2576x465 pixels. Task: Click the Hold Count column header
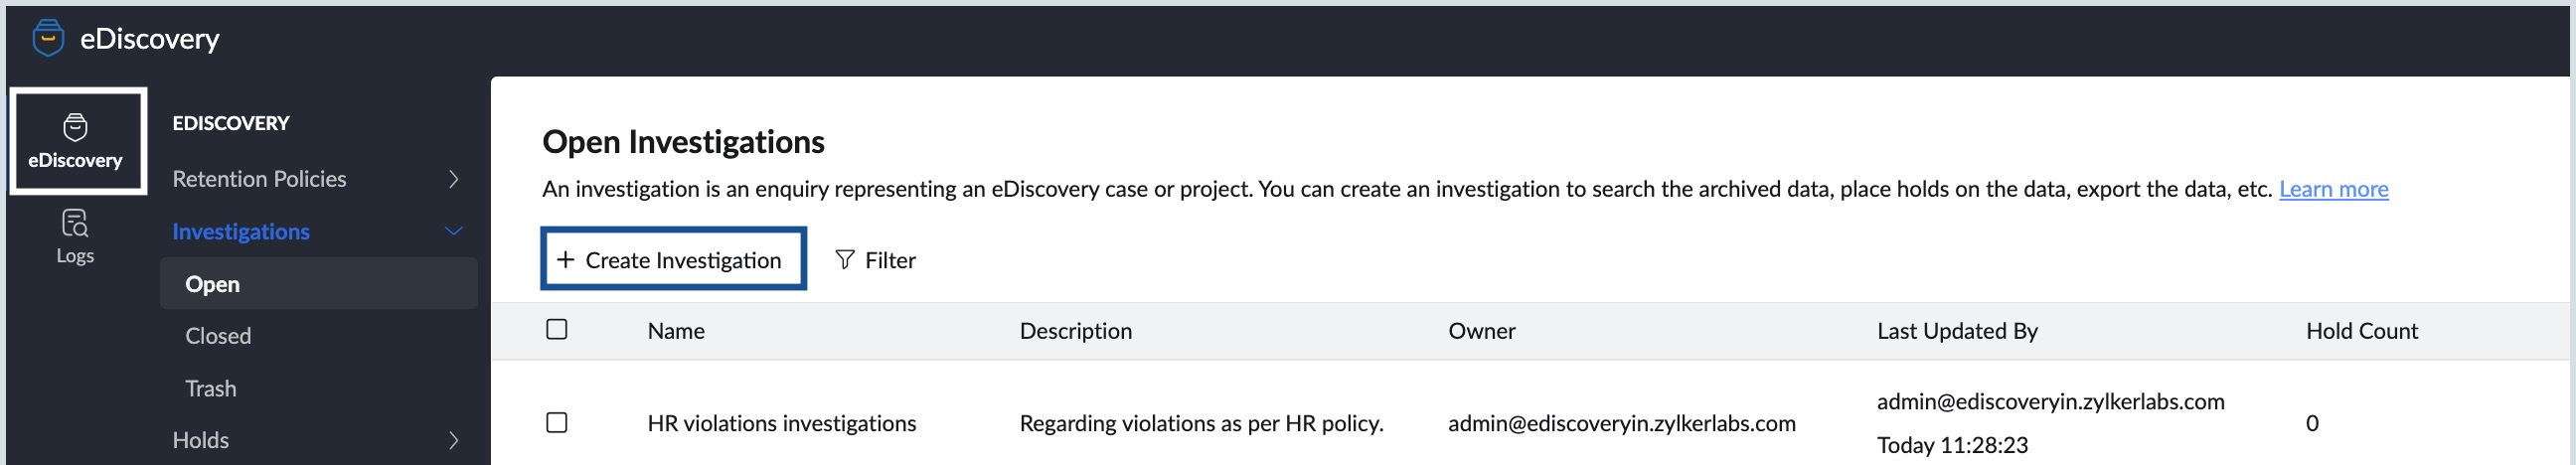(2361, 331)
